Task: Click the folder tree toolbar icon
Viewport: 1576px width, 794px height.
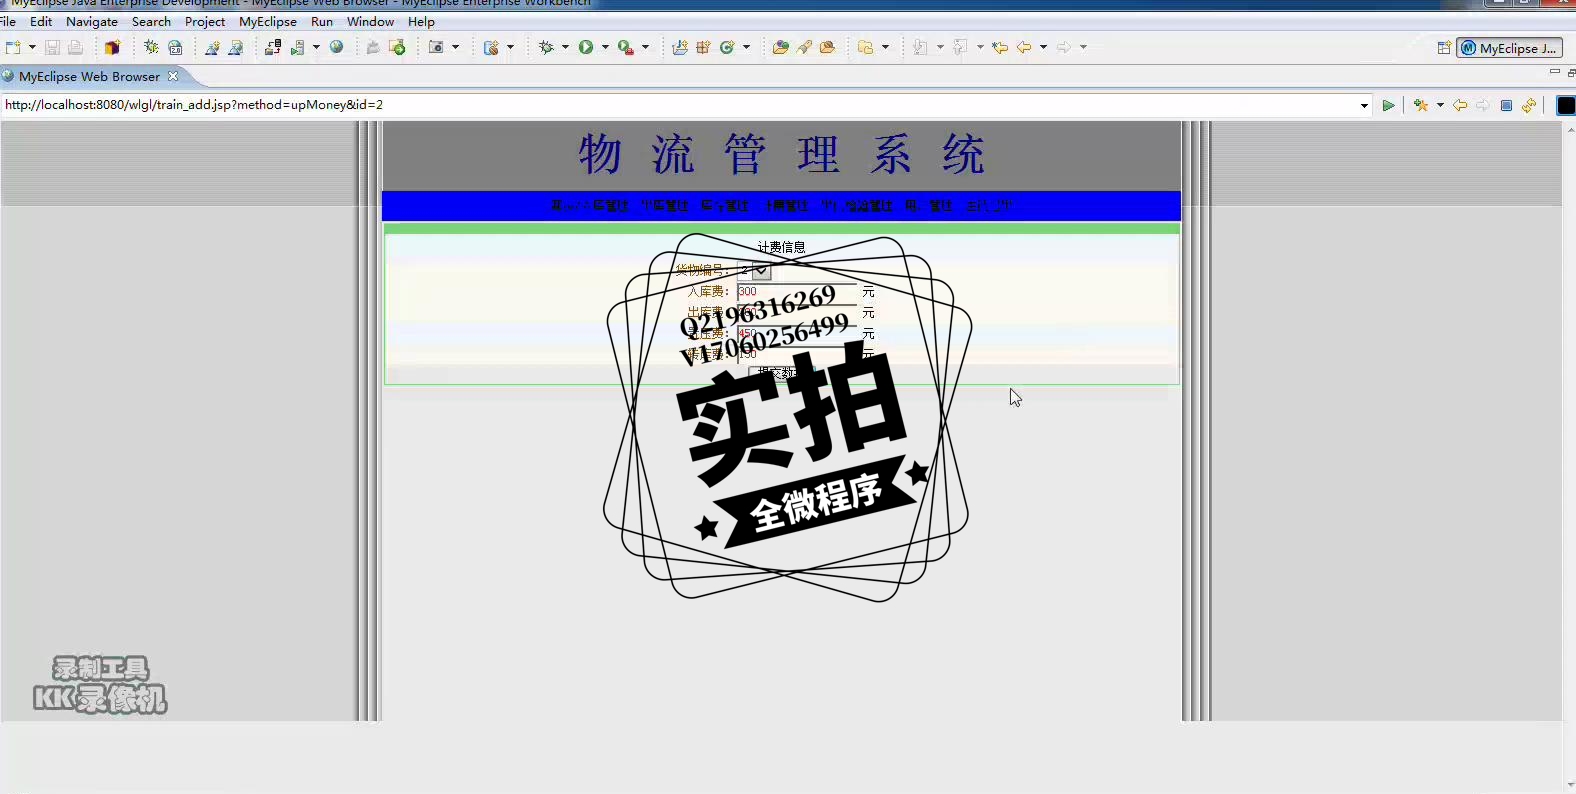Action: pyautogui.click(x=866, y=47)
